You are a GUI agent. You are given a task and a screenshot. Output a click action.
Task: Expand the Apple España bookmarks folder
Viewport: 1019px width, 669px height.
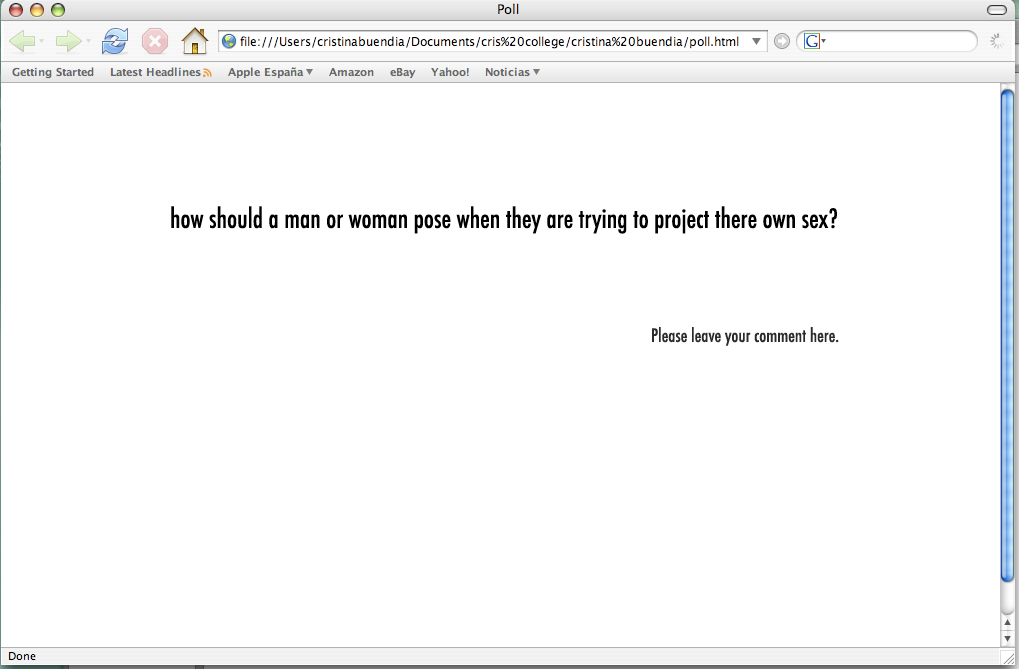point(270,72)
